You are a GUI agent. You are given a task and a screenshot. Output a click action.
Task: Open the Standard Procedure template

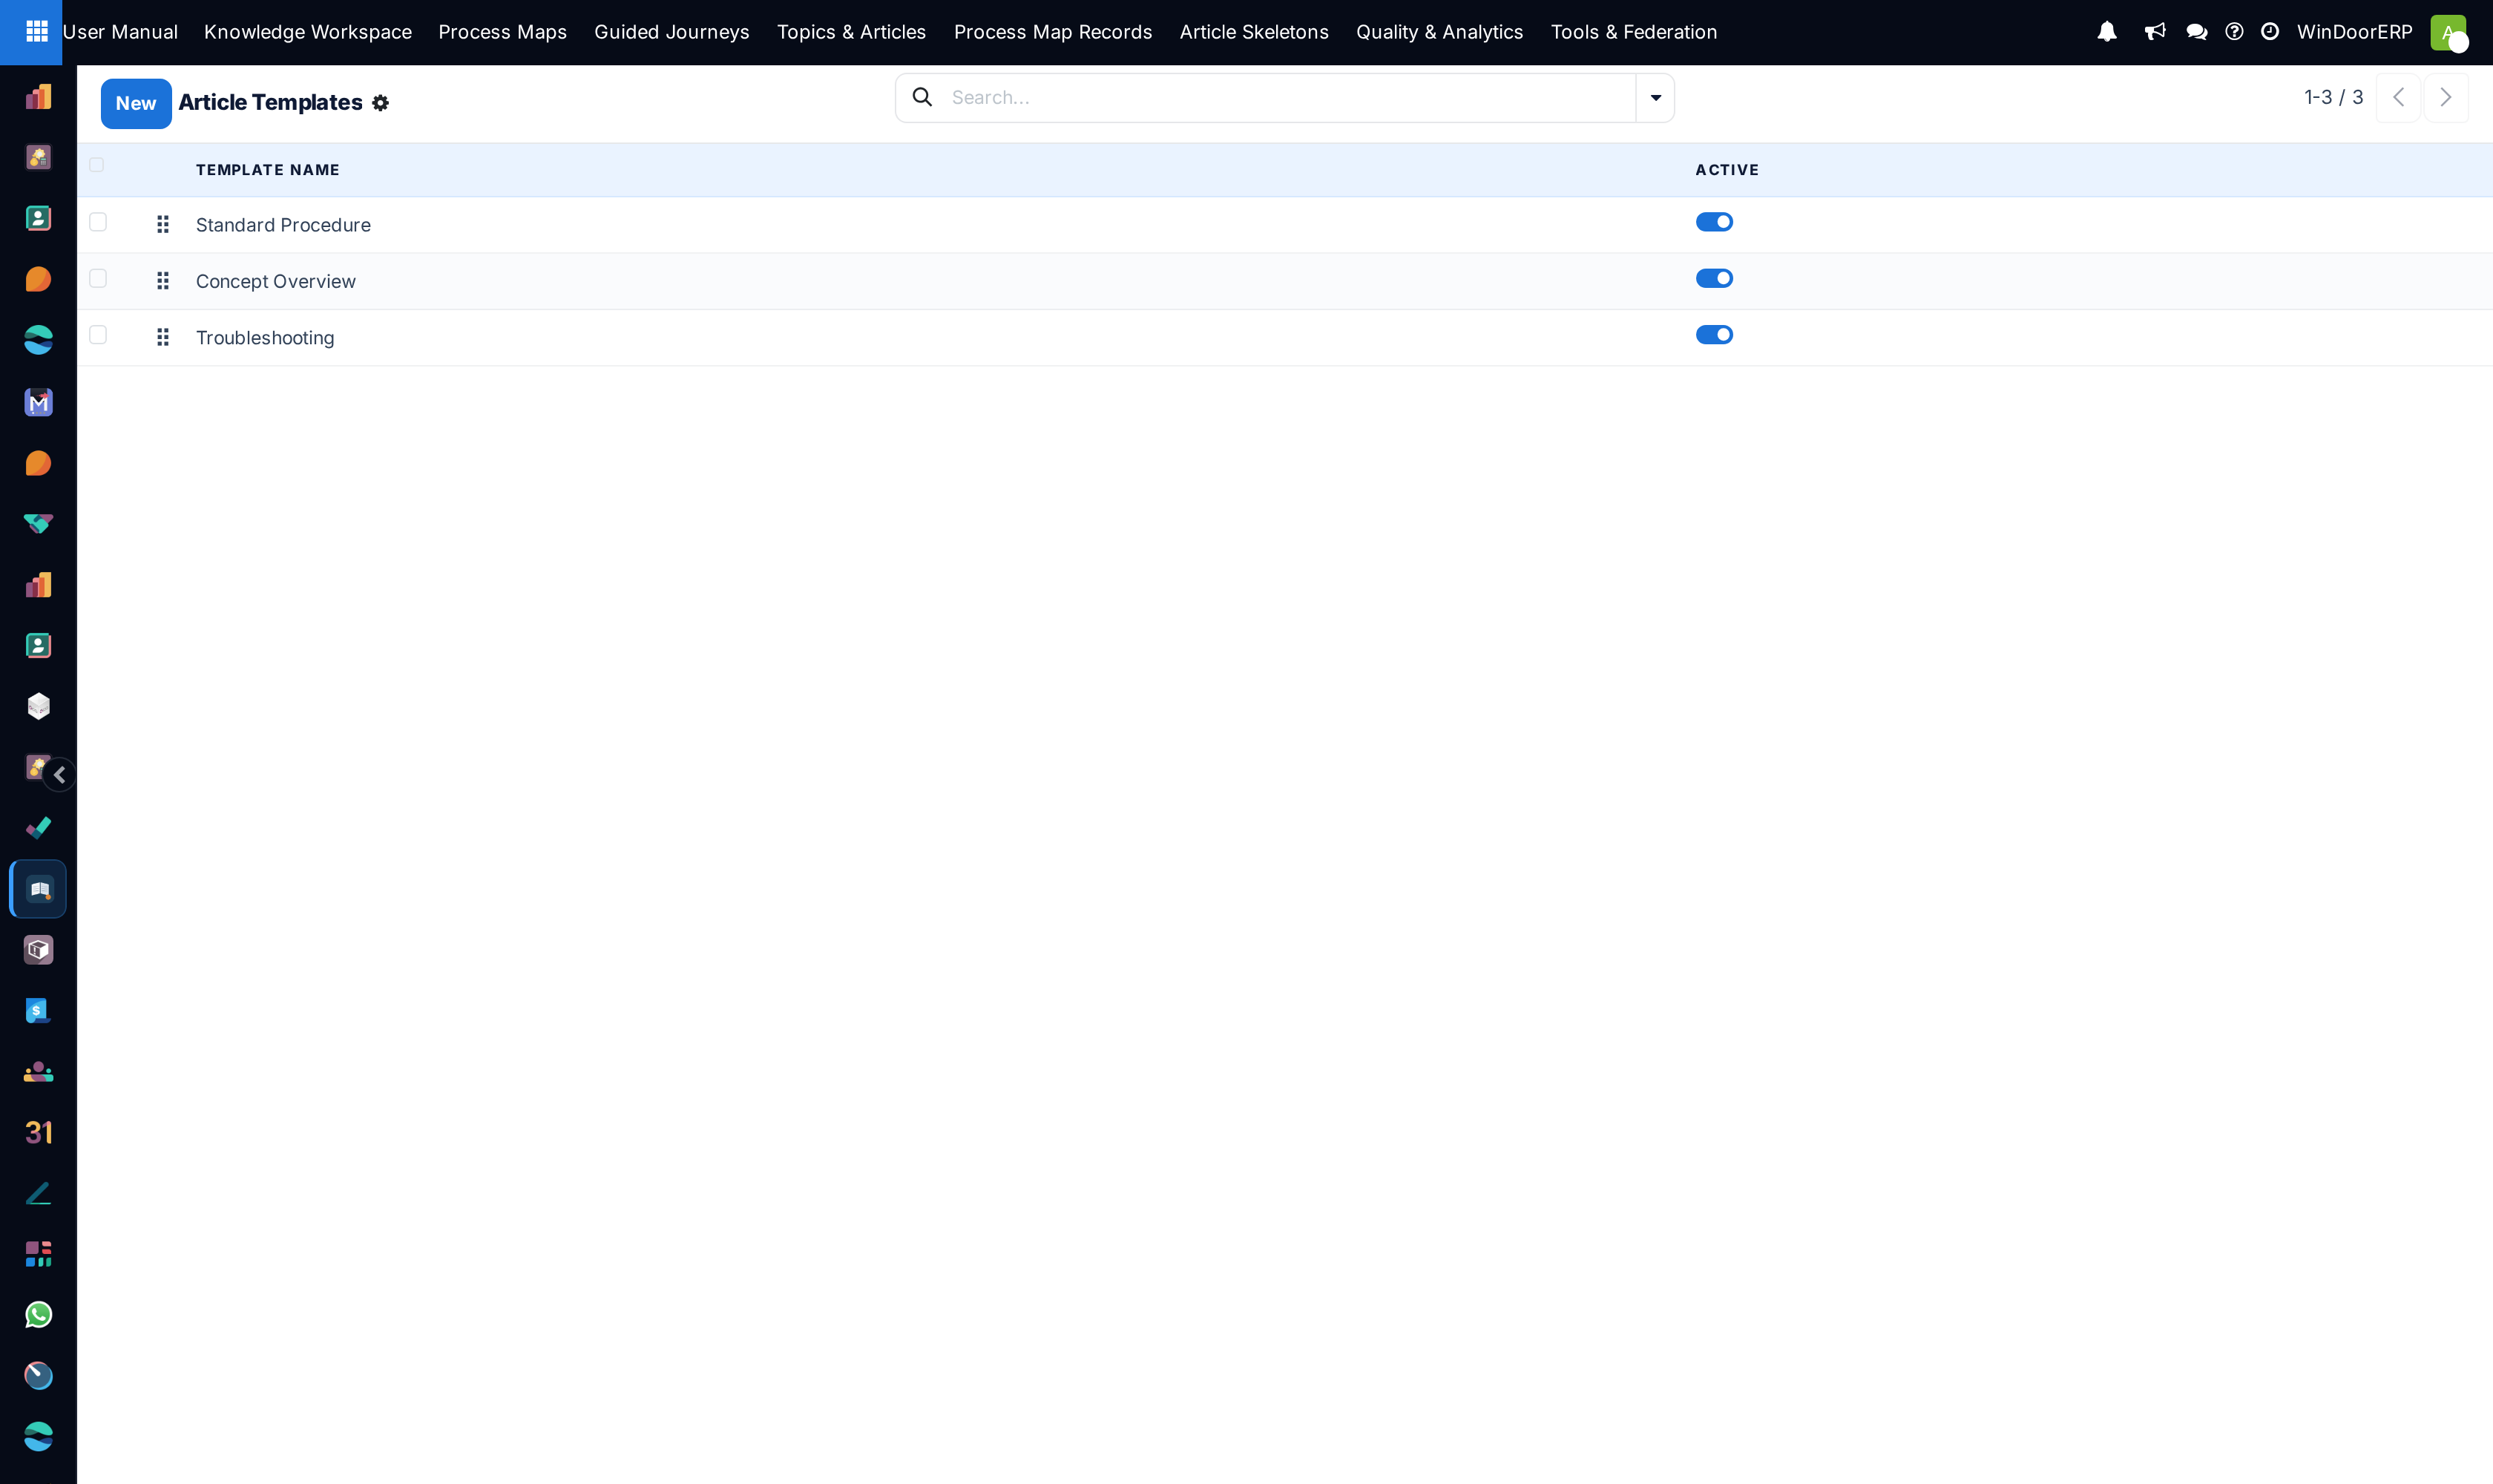[283, 225]
